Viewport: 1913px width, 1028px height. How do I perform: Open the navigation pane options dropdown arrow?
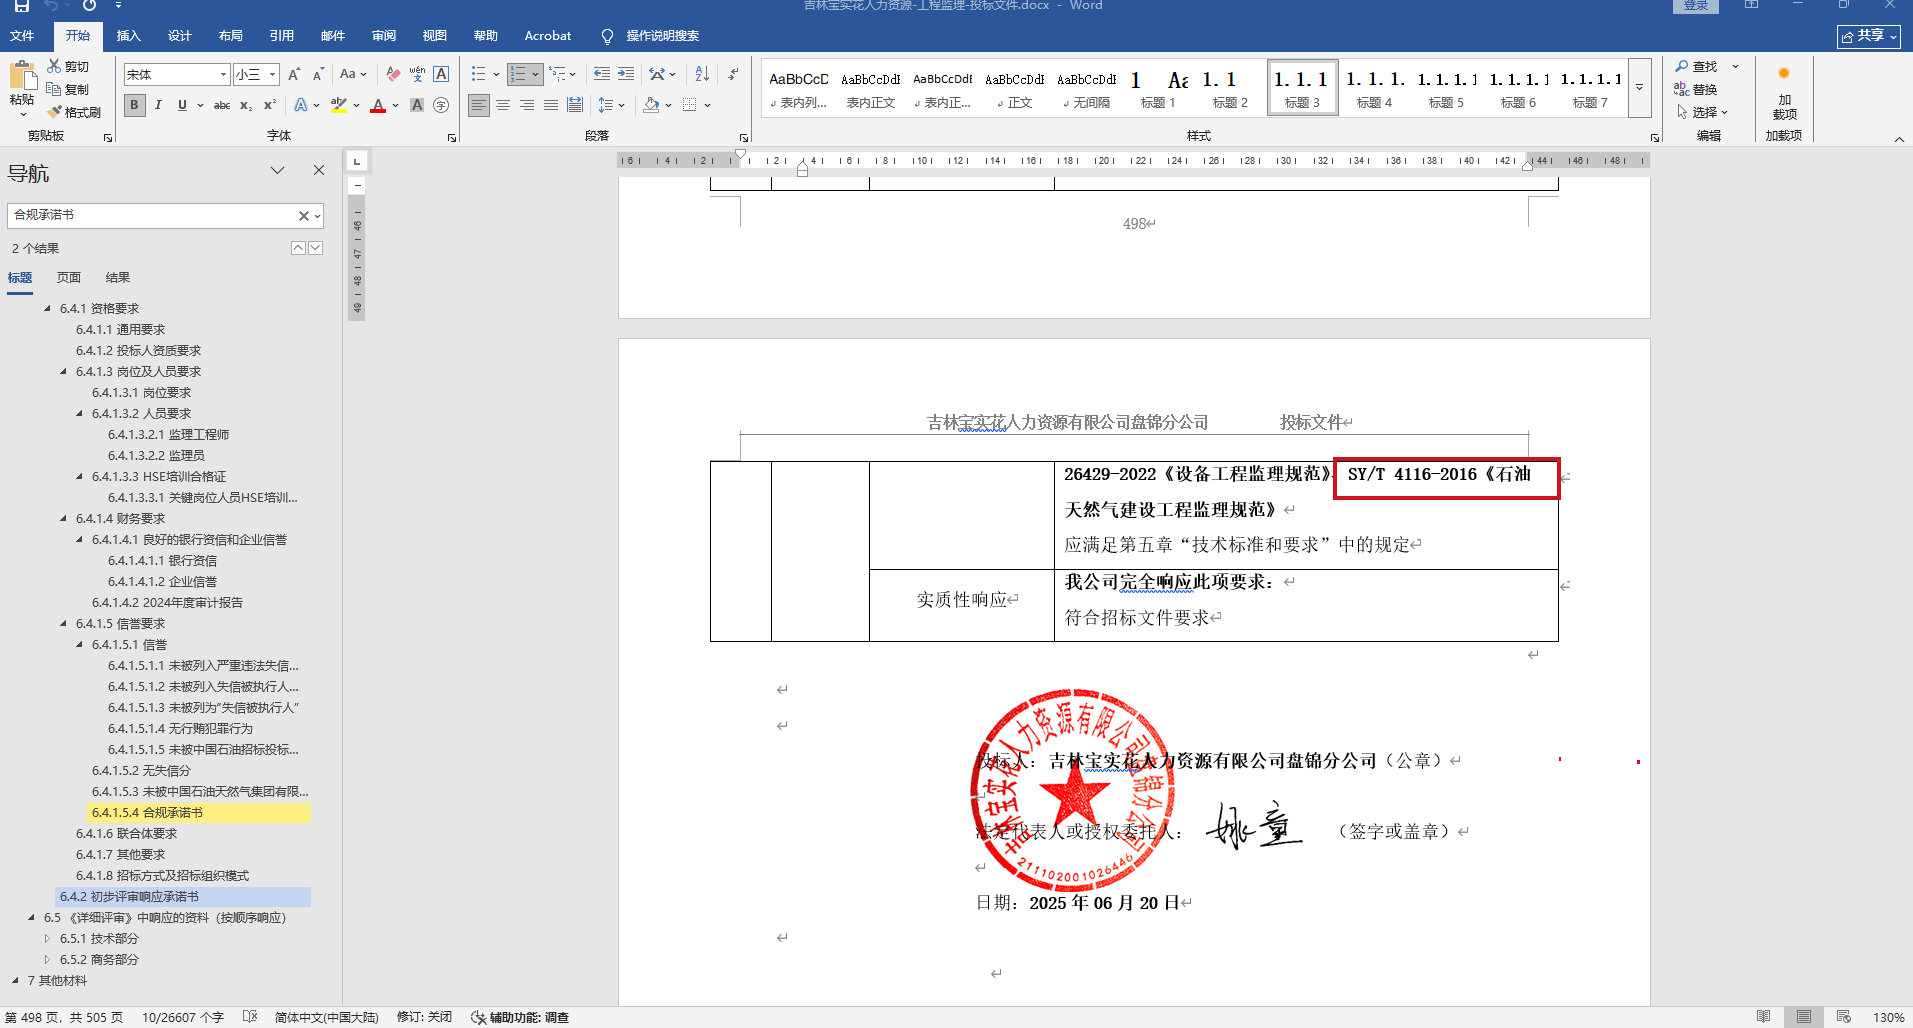[277, 171]
